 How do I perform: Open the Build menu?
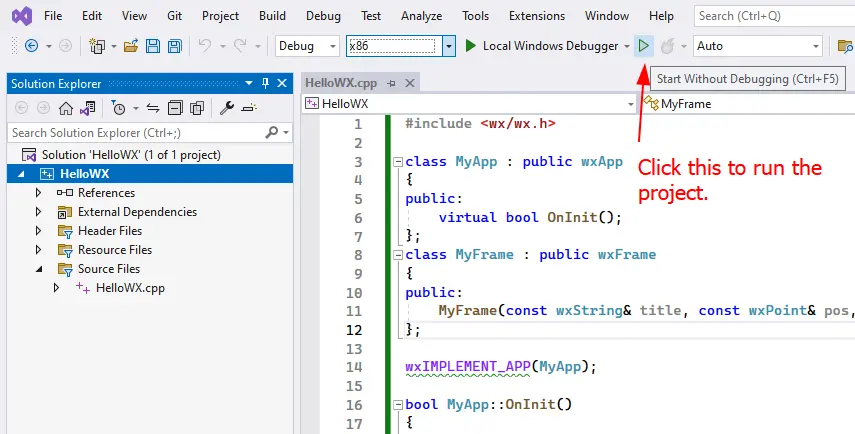point(272,16)
